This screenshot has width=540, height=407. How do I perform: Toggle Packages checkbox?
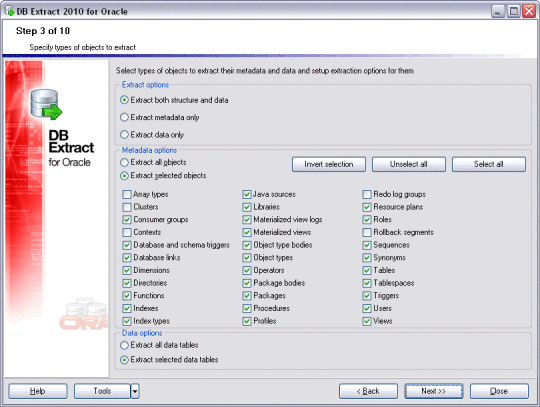247,296
